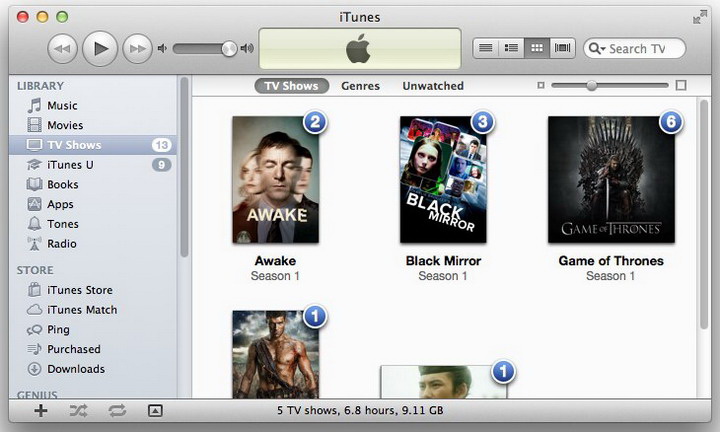
Task: Click the TV Shows tab pill
Action: coord(292,86)
